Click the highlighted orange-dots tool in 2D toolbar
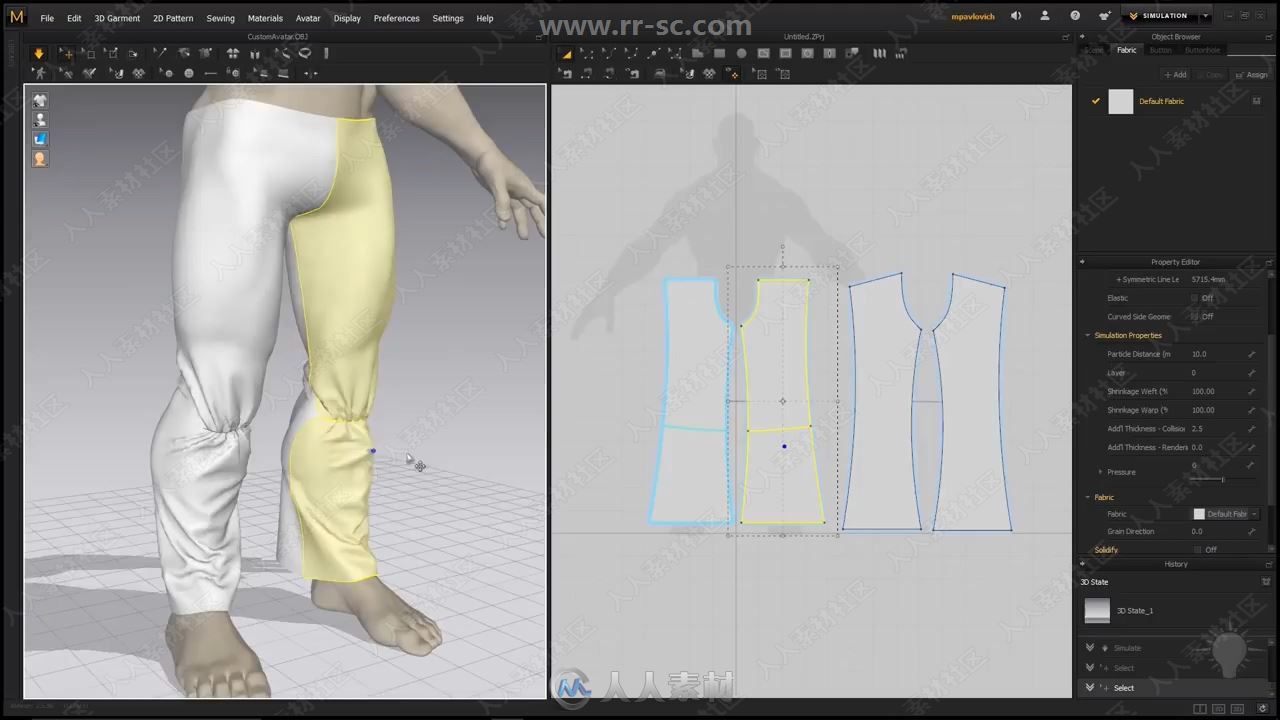This screenshot has width=1280, height=720. click(733, 74)
